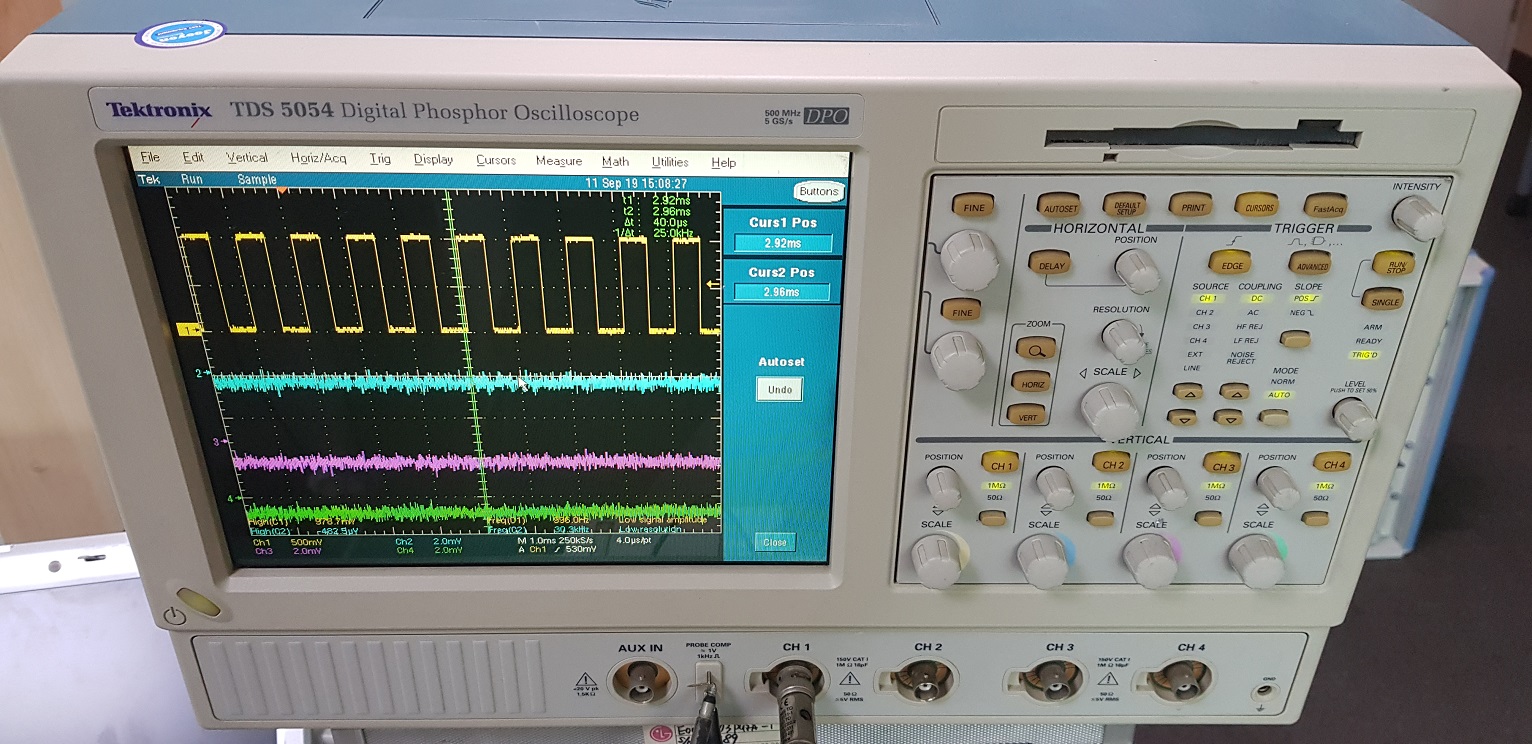Push the trigger LEVEL knob to set 50%

1353,418
